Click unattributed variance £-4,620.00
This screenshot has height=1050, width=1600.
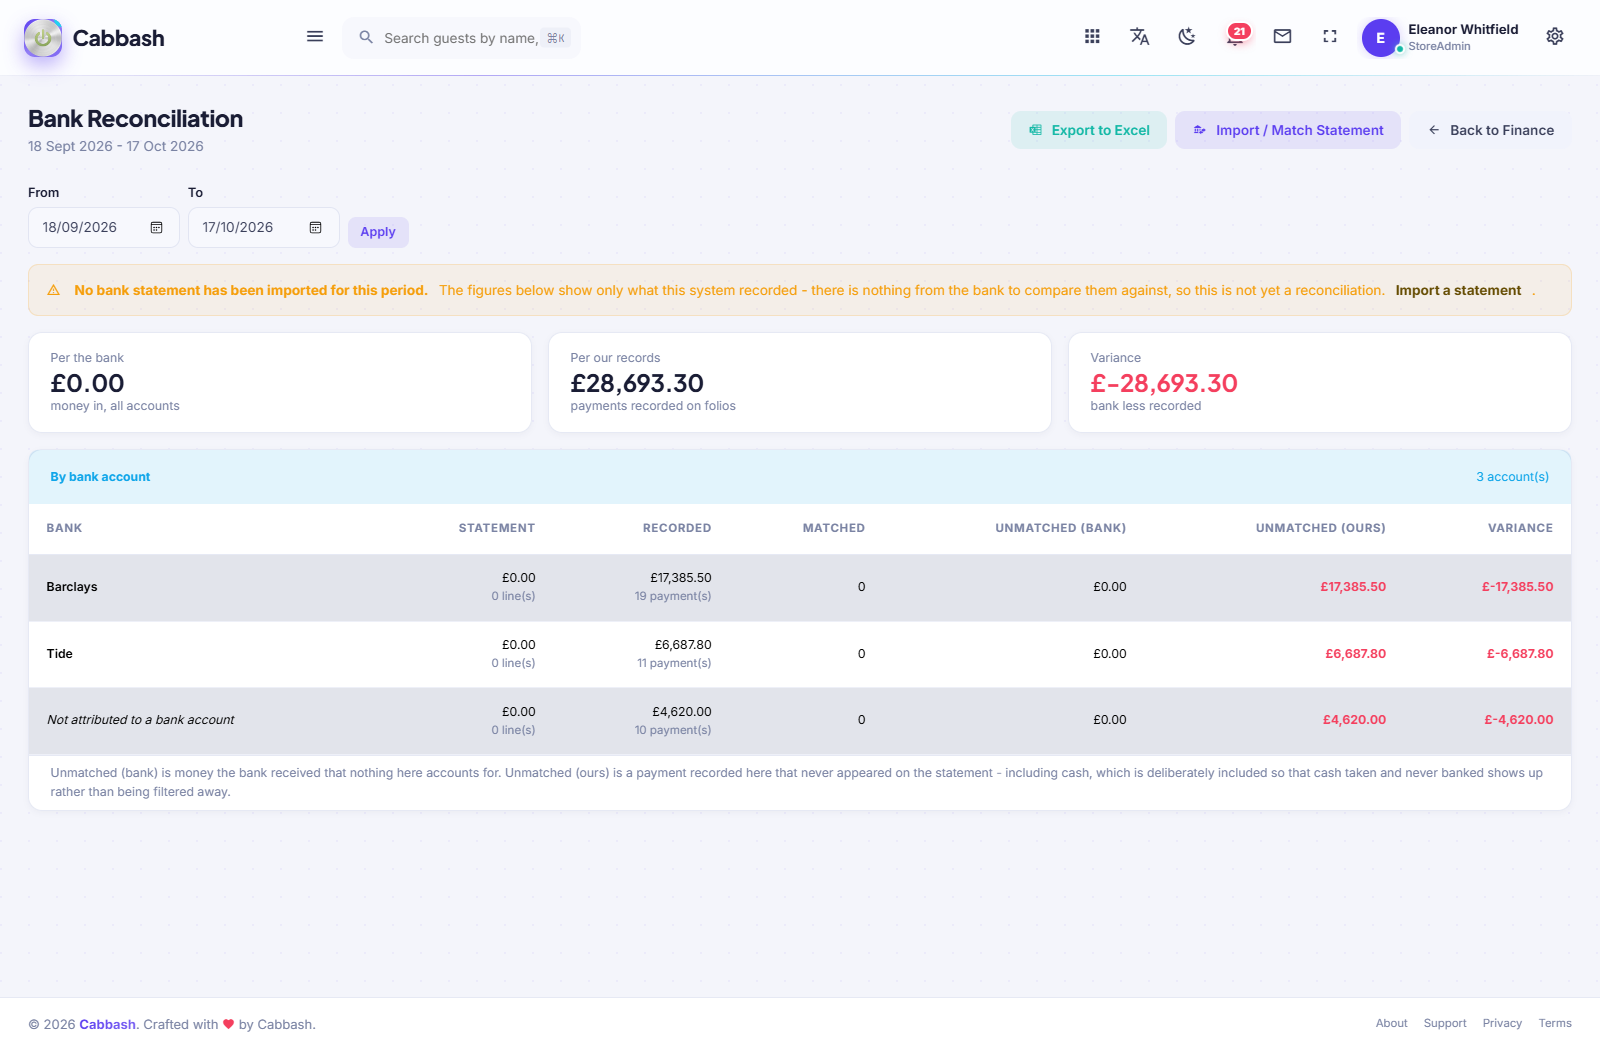(1519, 720)
